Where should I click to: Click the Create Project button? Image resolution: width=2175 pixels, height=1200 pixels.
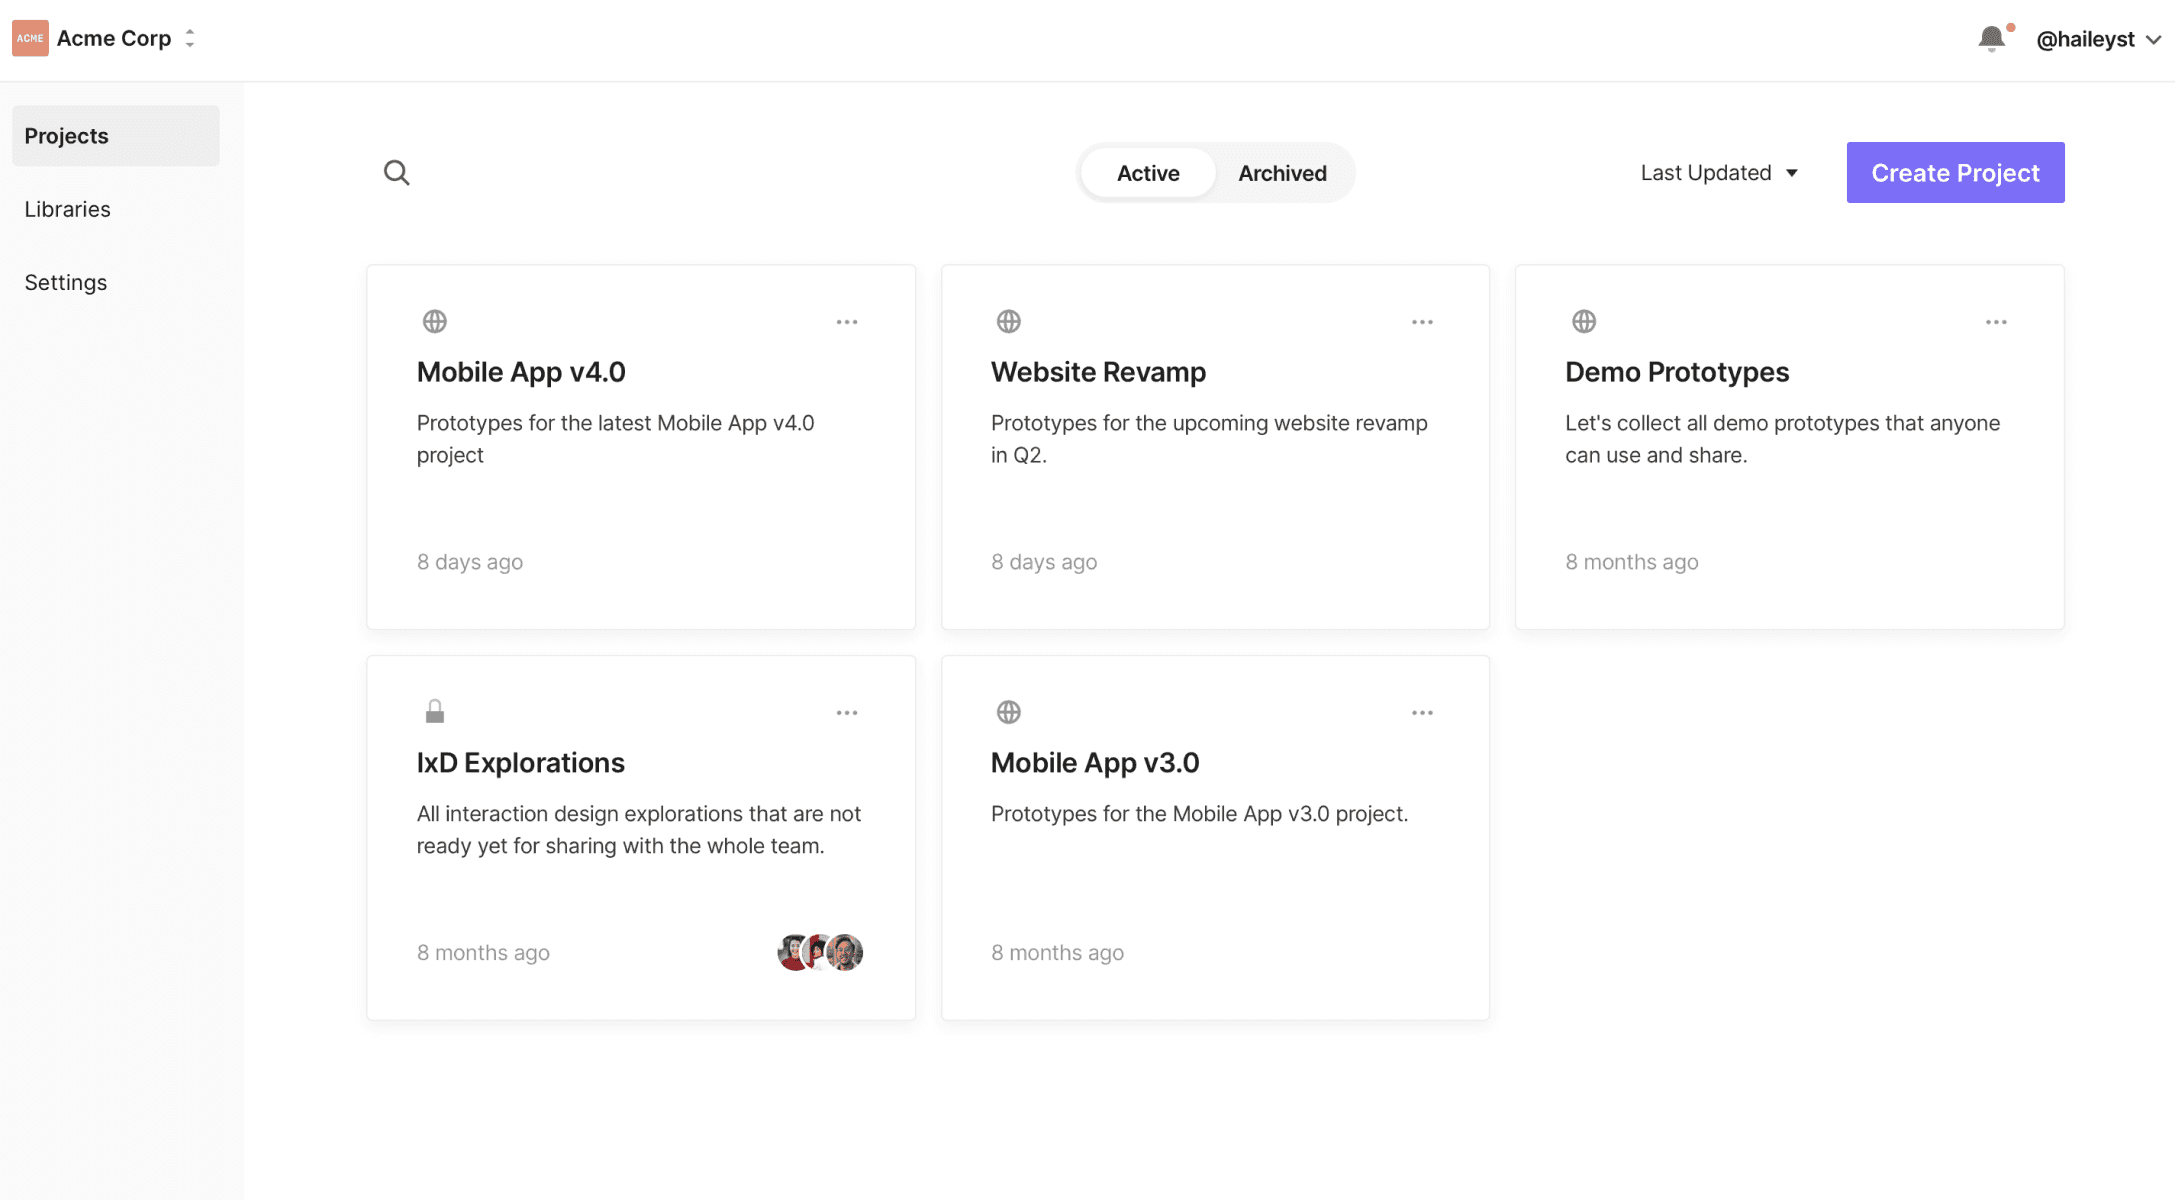coord(1955,172)
